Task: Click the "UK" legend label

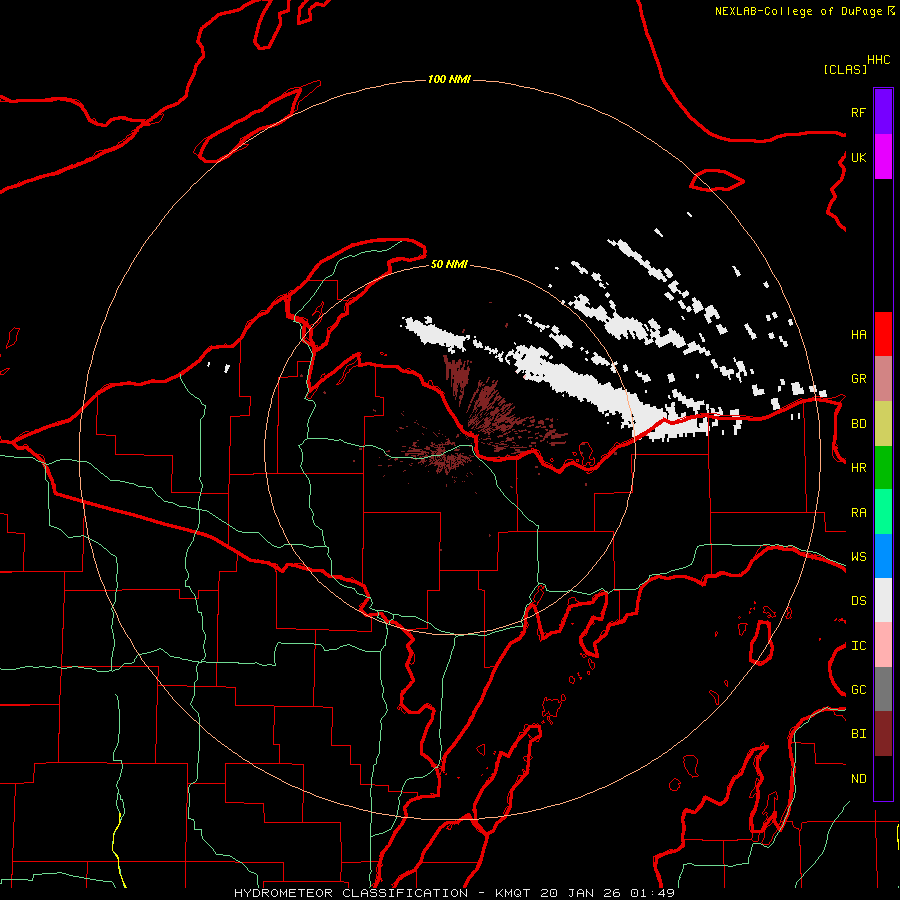Action: [x=858, y=157]
